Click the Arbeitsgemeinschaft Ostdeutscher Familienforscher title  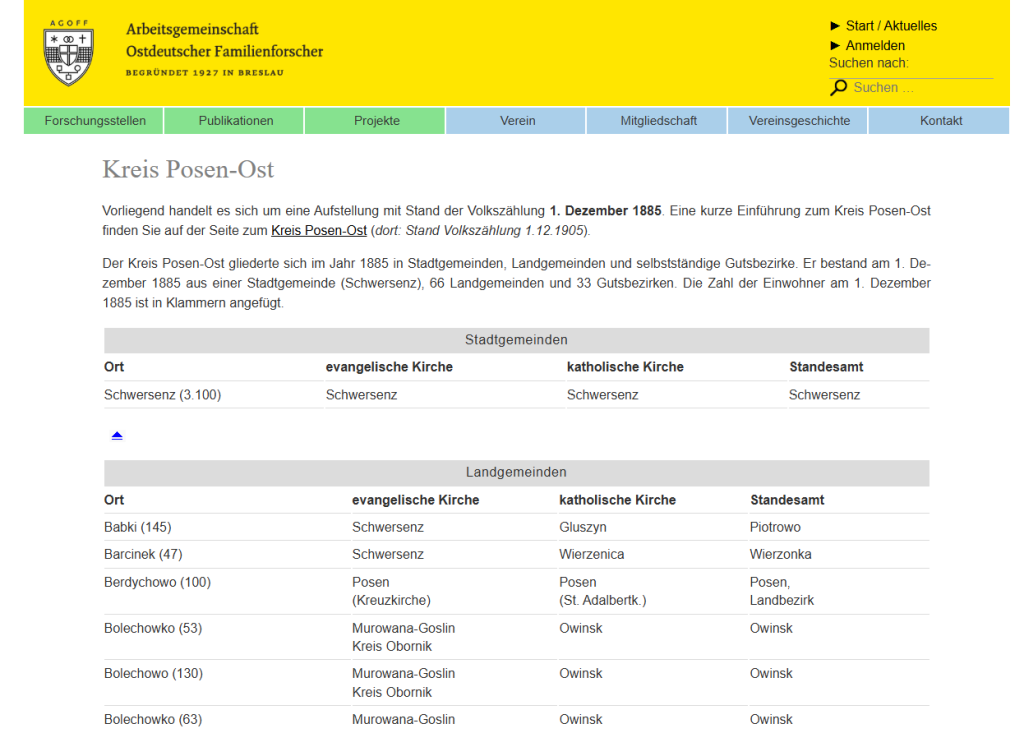coord(225,41)
